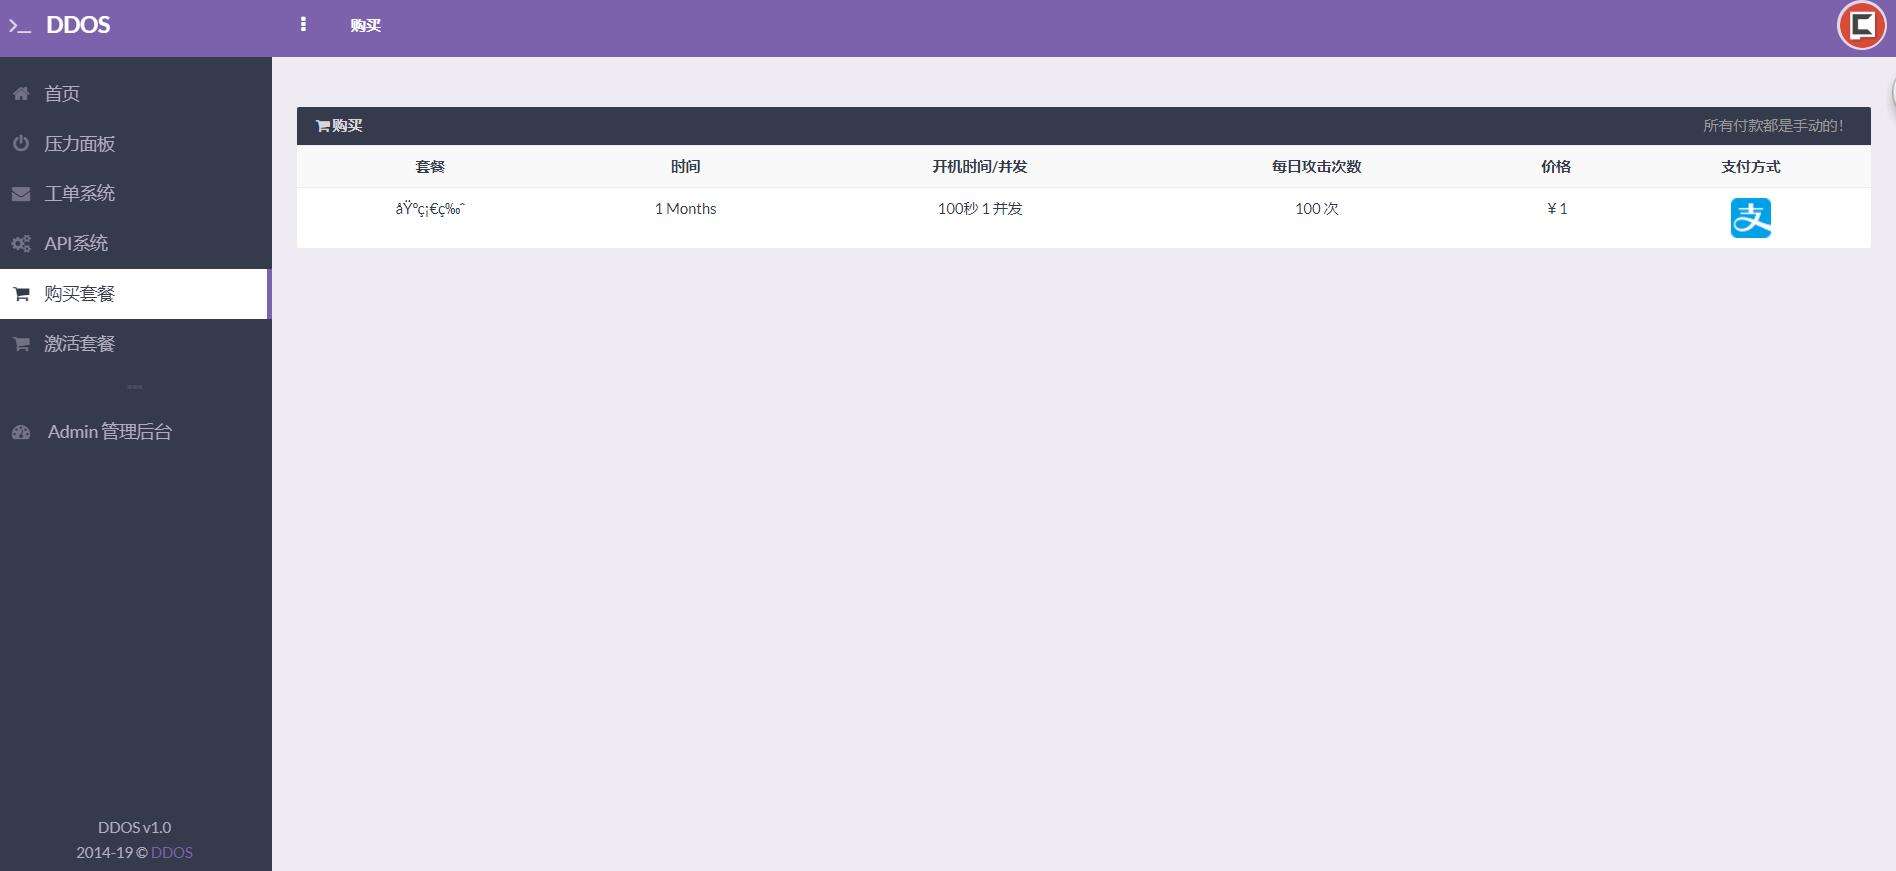Open 激活套餐 via its cart icon

click(x=21, y=344)
